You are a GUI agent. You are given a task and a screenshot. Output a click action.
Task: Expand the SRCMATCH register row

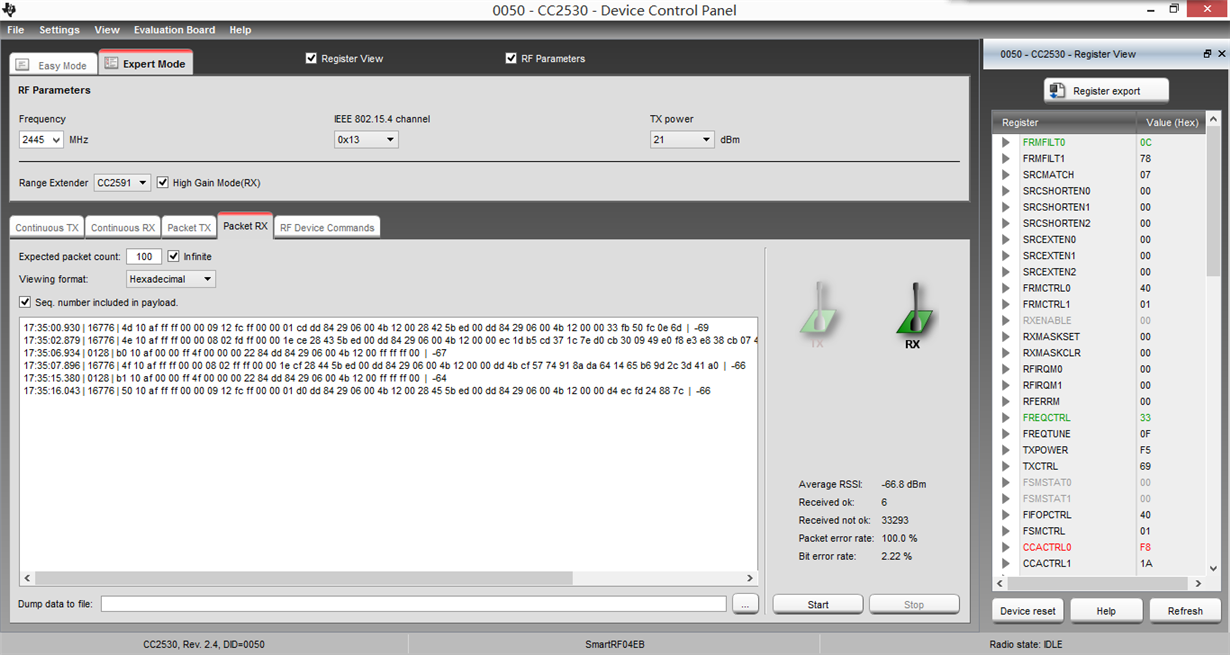1006,175
